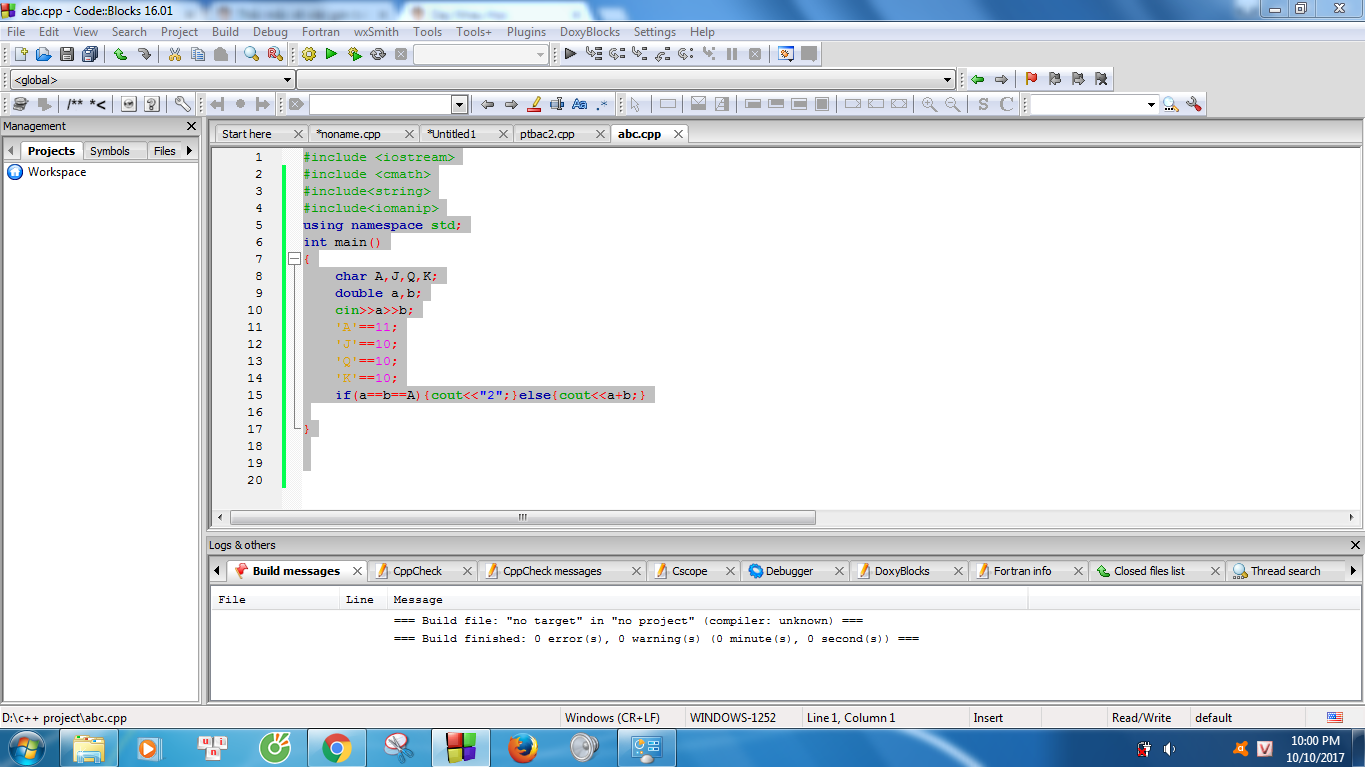Open the Build menu
The image size is (1365, 767).
[225, 32]
